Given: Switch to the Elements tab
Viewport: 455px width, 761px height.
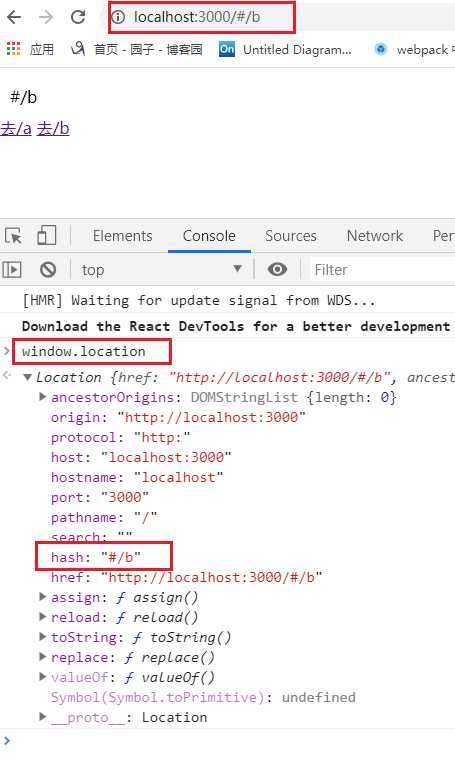Looking at the screenshot, I should point(122,236).
